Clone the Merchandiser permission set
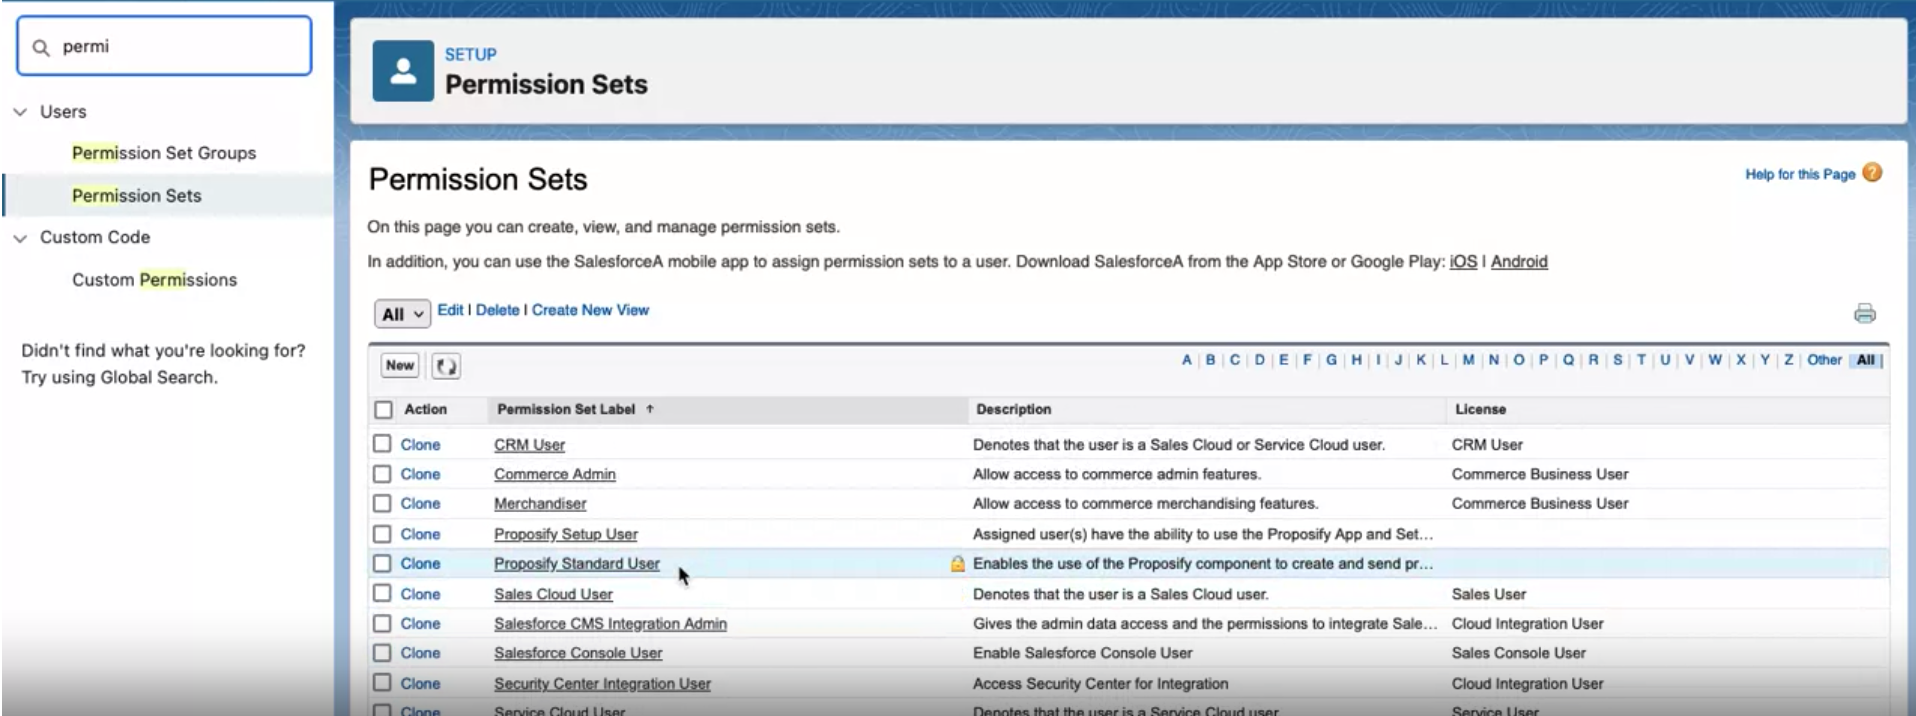This screenshot has width=1916, height=716. coord(420,504)
